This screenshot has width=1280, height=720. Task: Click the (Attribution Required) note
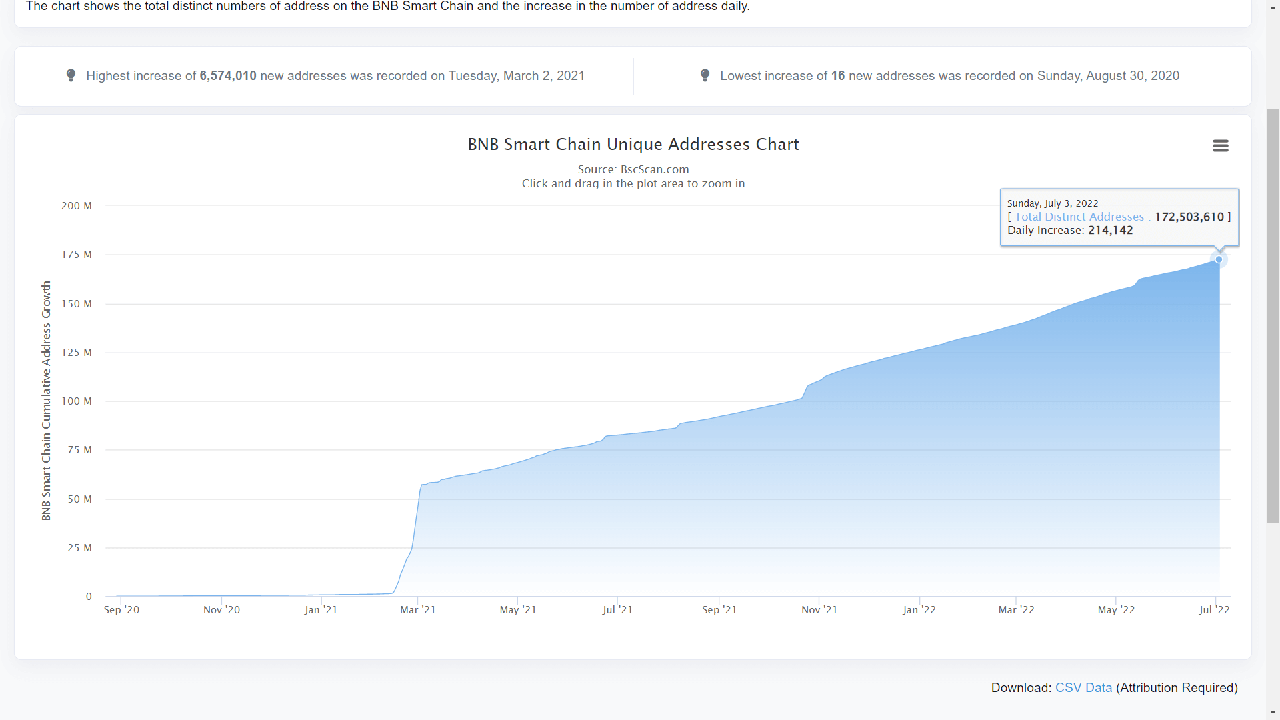coord(1177,688)
